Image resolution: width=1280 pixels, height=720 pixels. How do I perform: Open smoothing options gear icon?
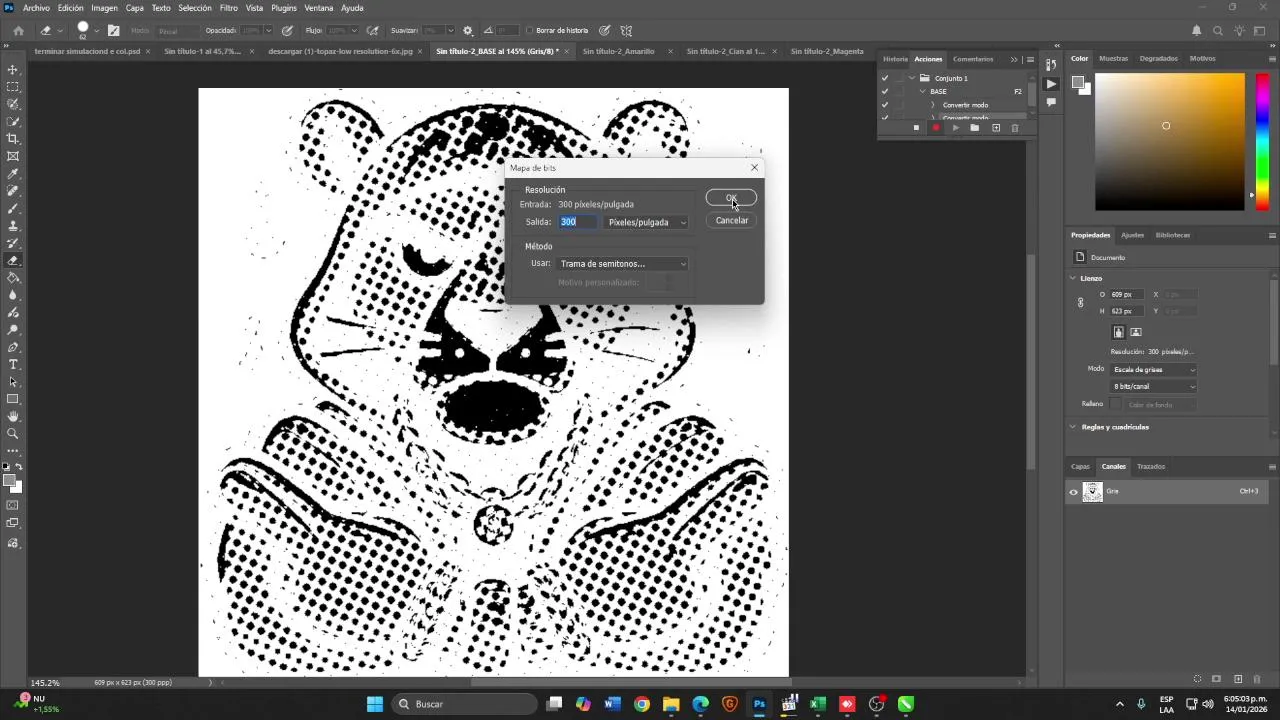(x=467, y=31)
